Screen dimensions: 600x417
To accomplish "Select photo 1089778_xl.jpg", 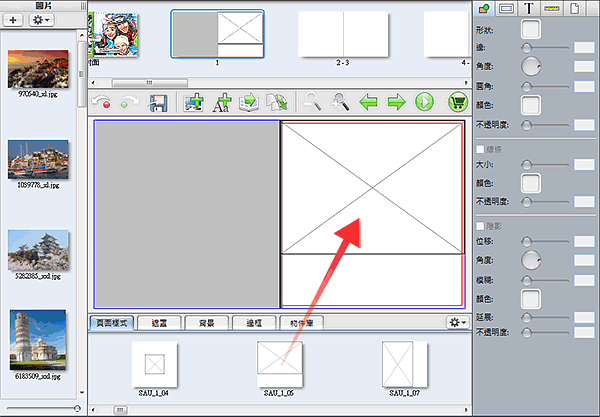I will coord(38,160).
